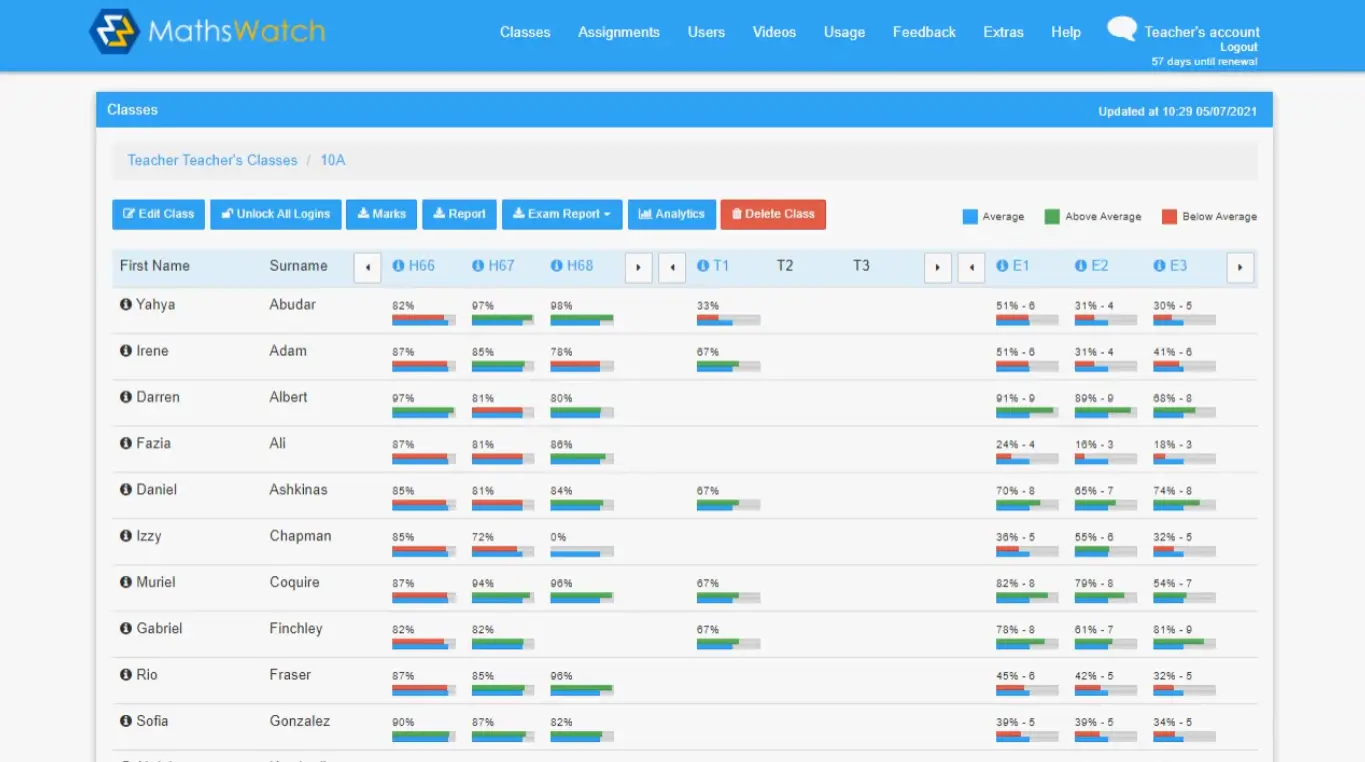The height and width of the screenshot is (762, 1365).
Task: Open the Exam Report dropdown
Action: click(x=561, y=214)
